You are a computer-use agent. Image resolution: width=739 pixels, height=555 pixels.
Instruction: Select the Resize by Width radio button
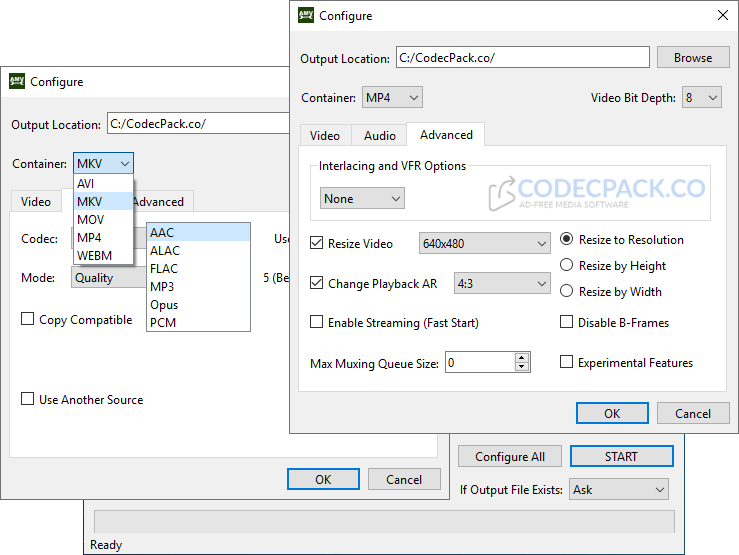pos(566,291)
